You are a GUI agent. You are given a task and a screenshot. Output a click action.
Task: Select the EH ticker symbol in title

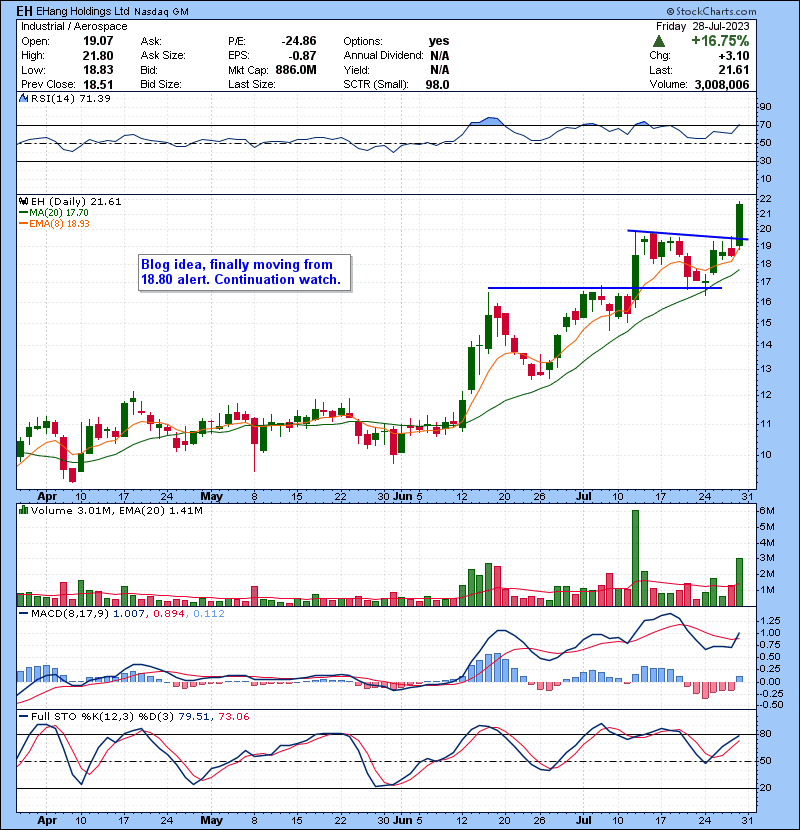[x=24, y=11]
